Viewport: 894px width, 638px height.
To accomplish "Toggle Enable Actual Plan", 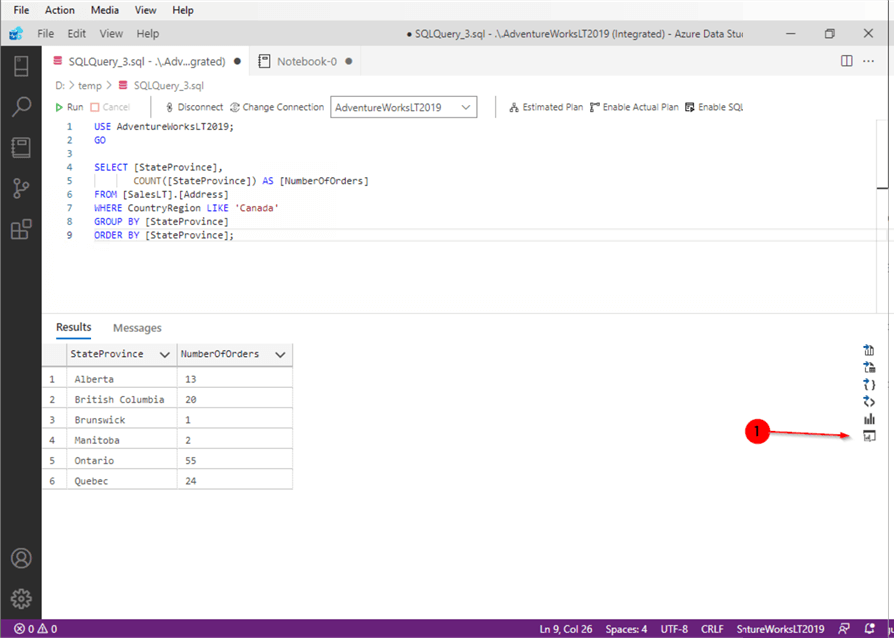I will (x=634, y=107).
